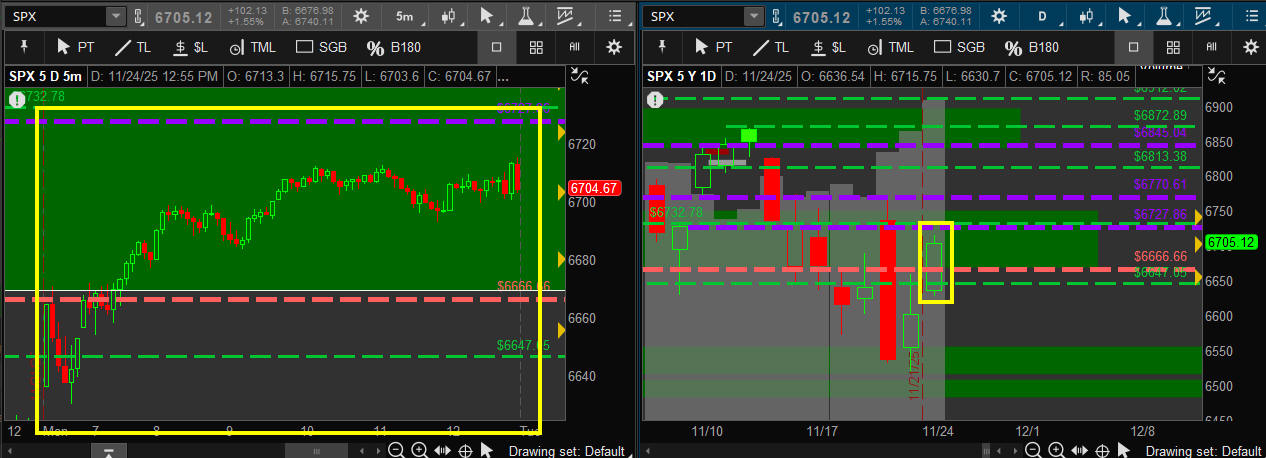Select the TL trendline tool in left chart
The height and width of the screenshot is (458, 1266).
coord(135,47)
